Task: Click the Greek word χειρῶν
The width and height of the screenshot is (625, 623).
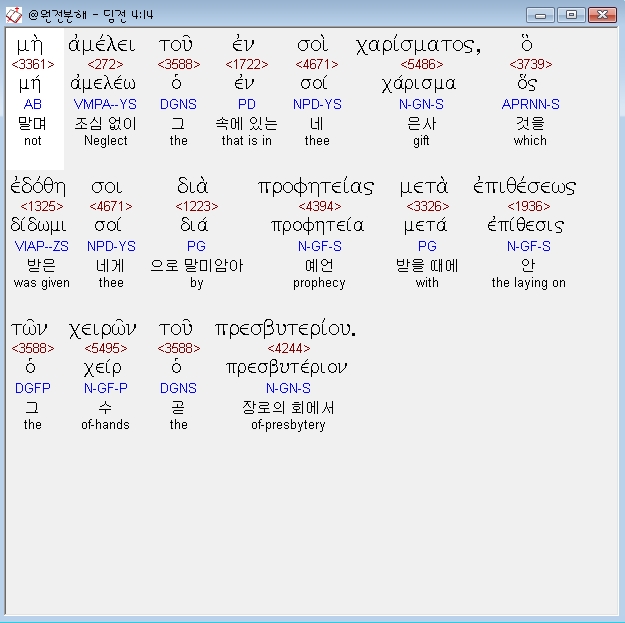Action: [x=102, y=330]
